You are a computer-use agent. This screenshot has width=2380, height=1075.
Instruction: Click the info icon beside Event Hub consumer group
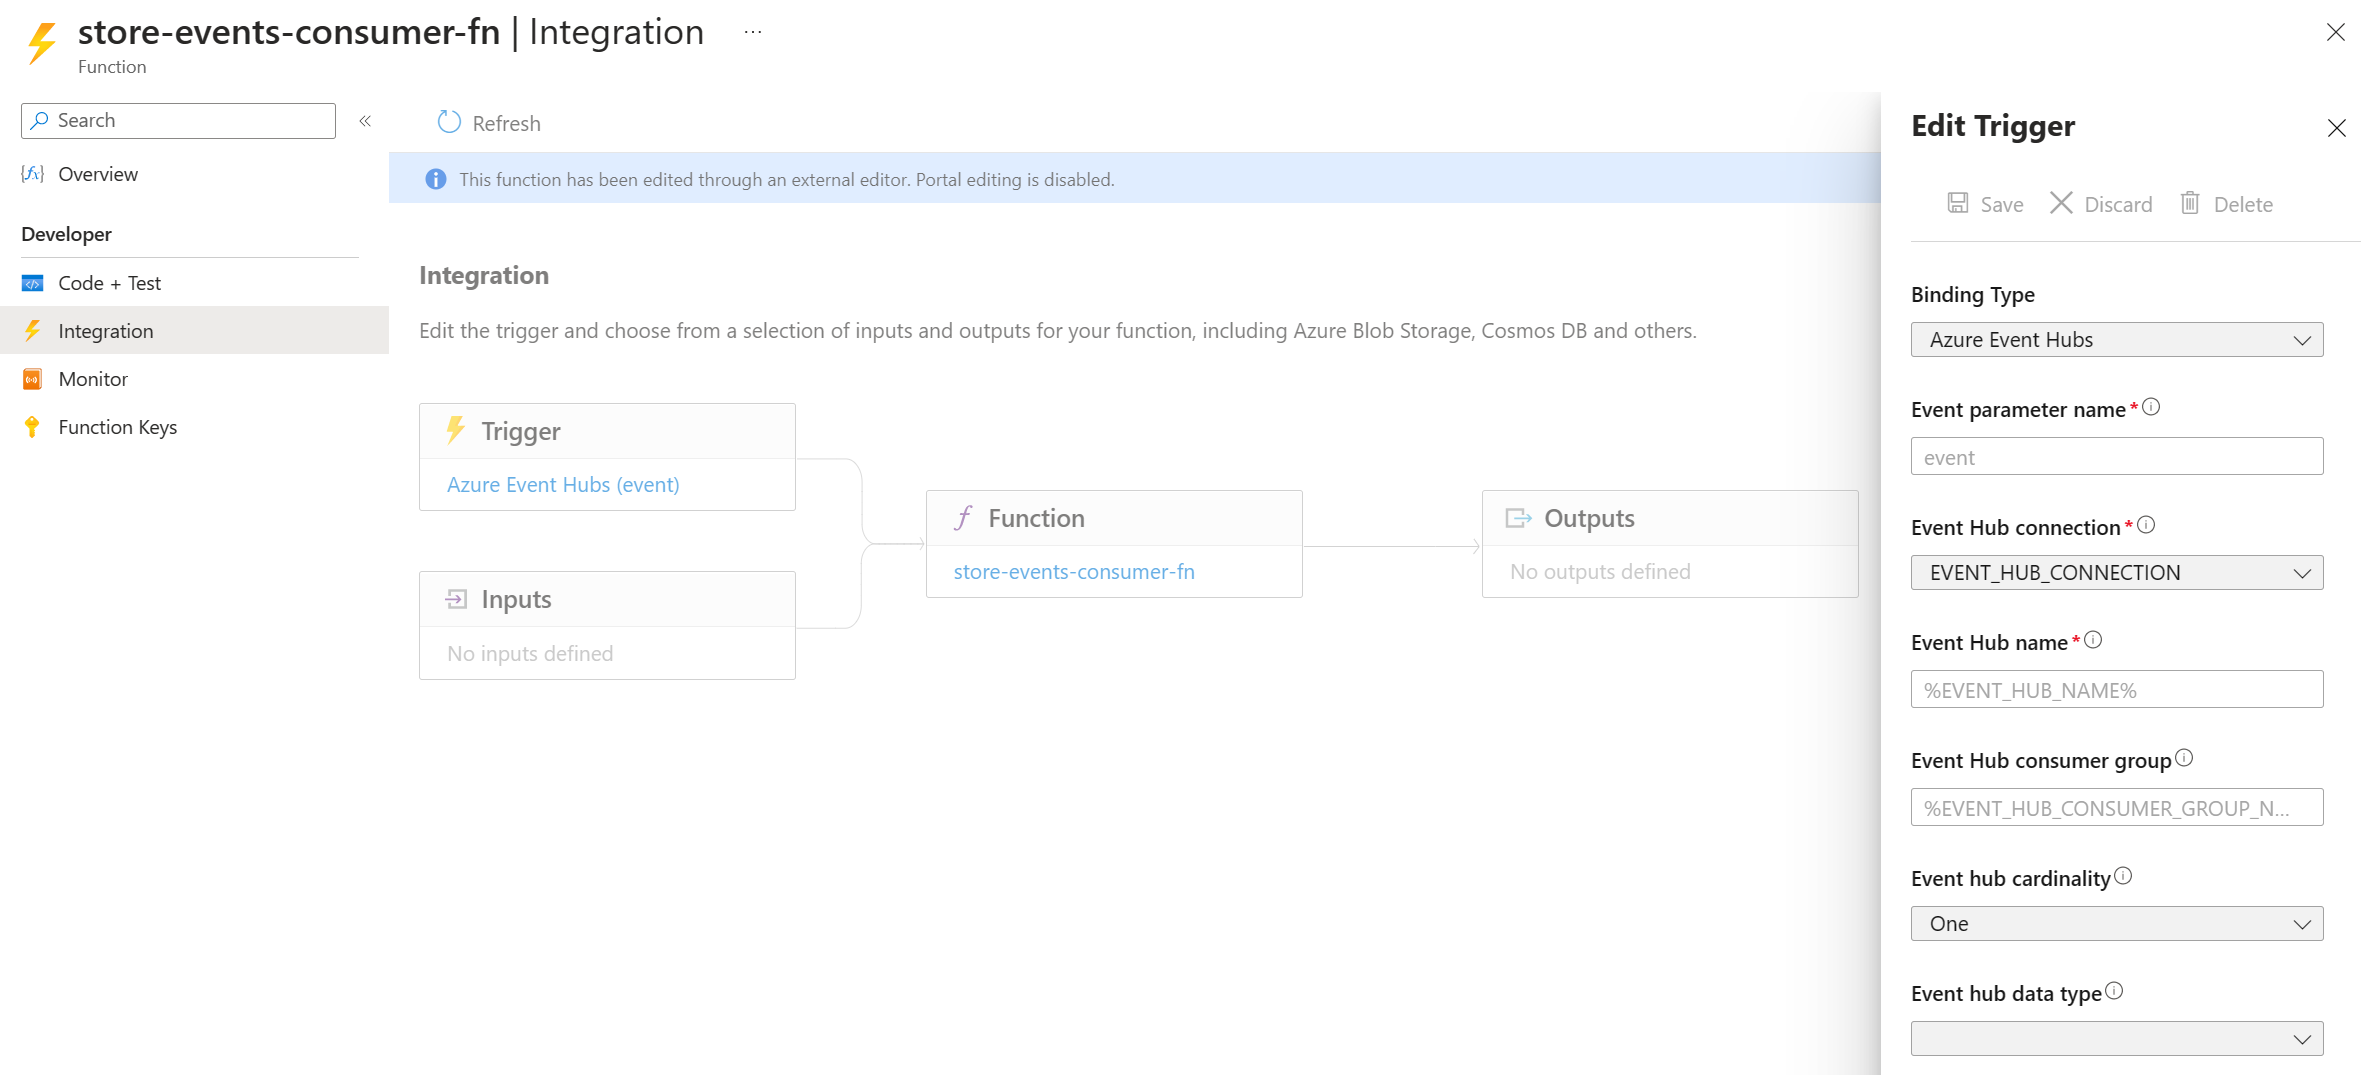click(x=2184, y=758)
